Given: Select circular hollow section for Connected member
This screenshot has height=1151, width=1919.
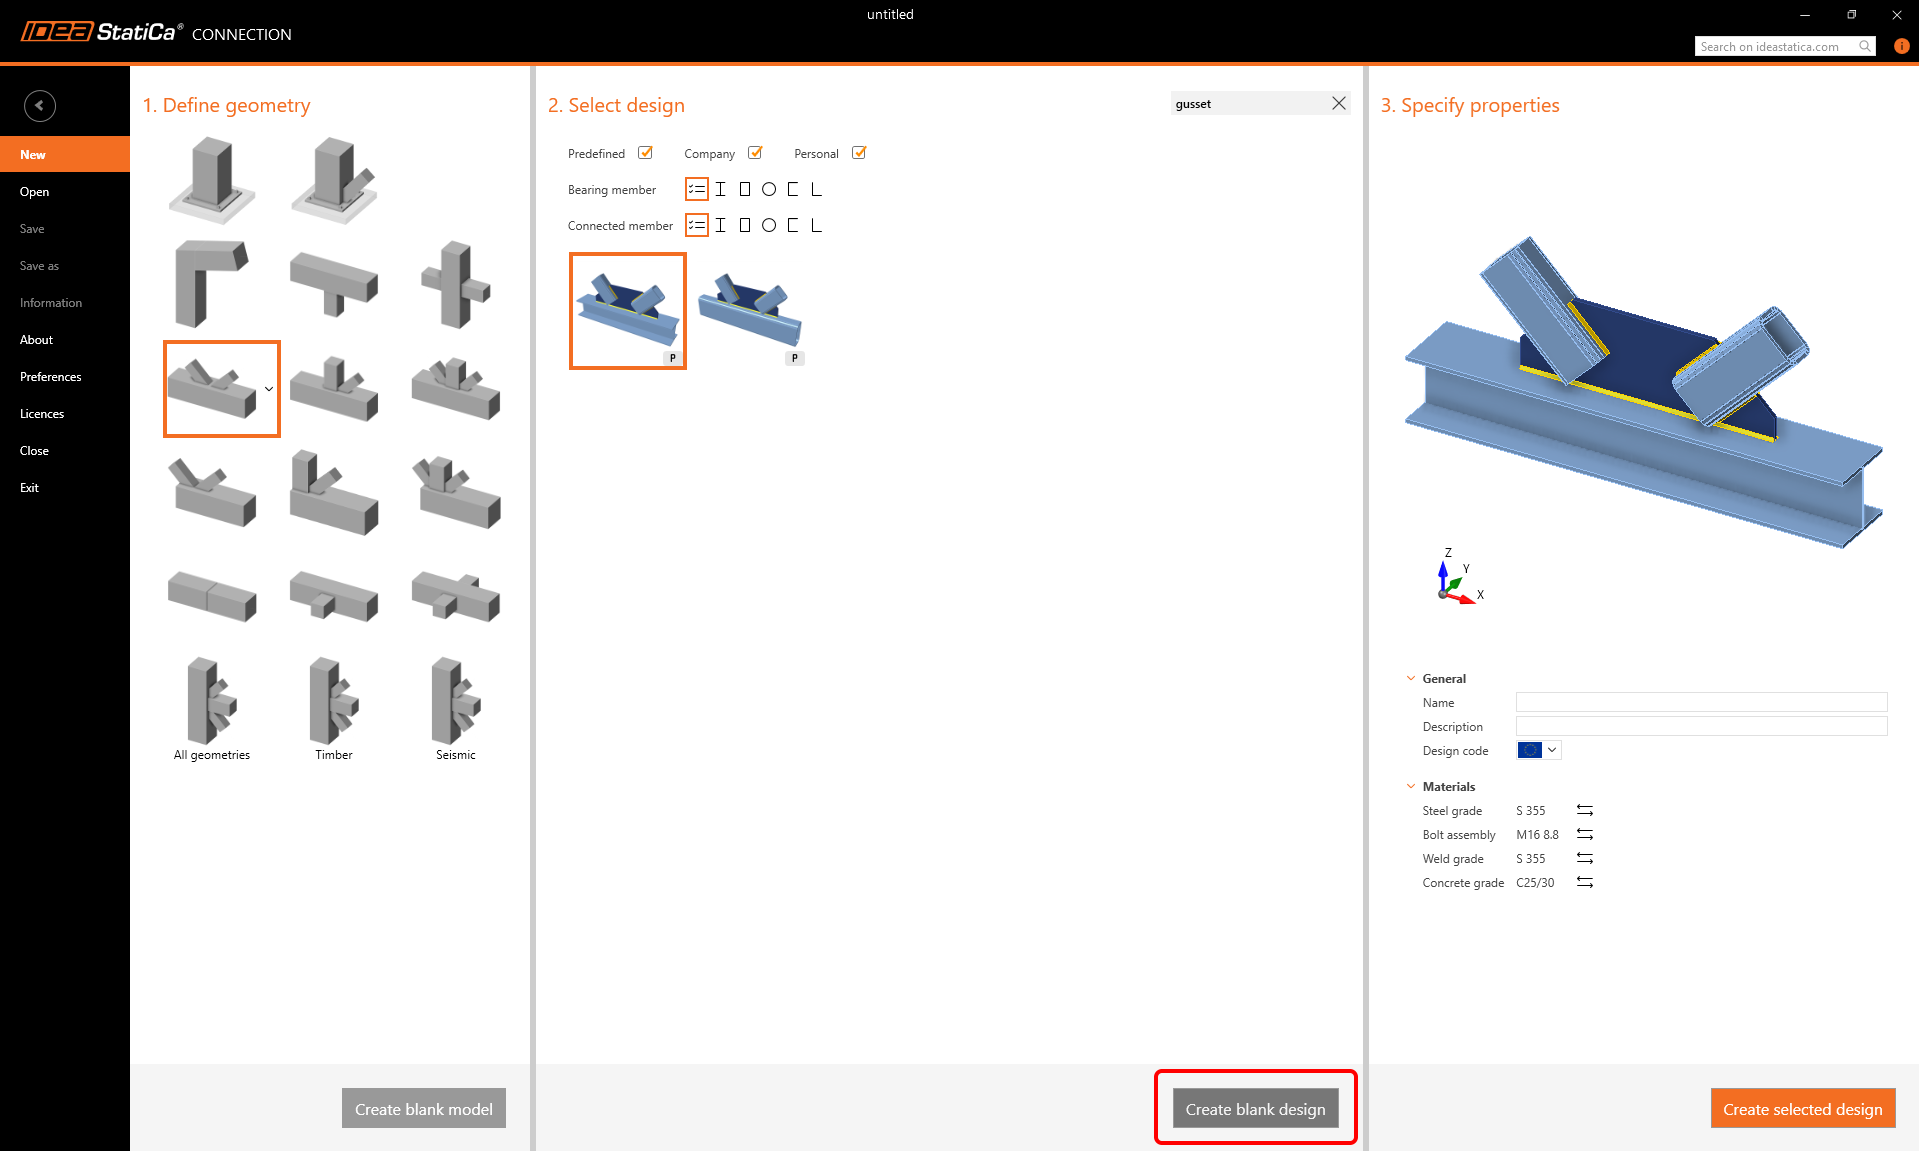Looking at the screenshot, I should (x=769, y=225).
